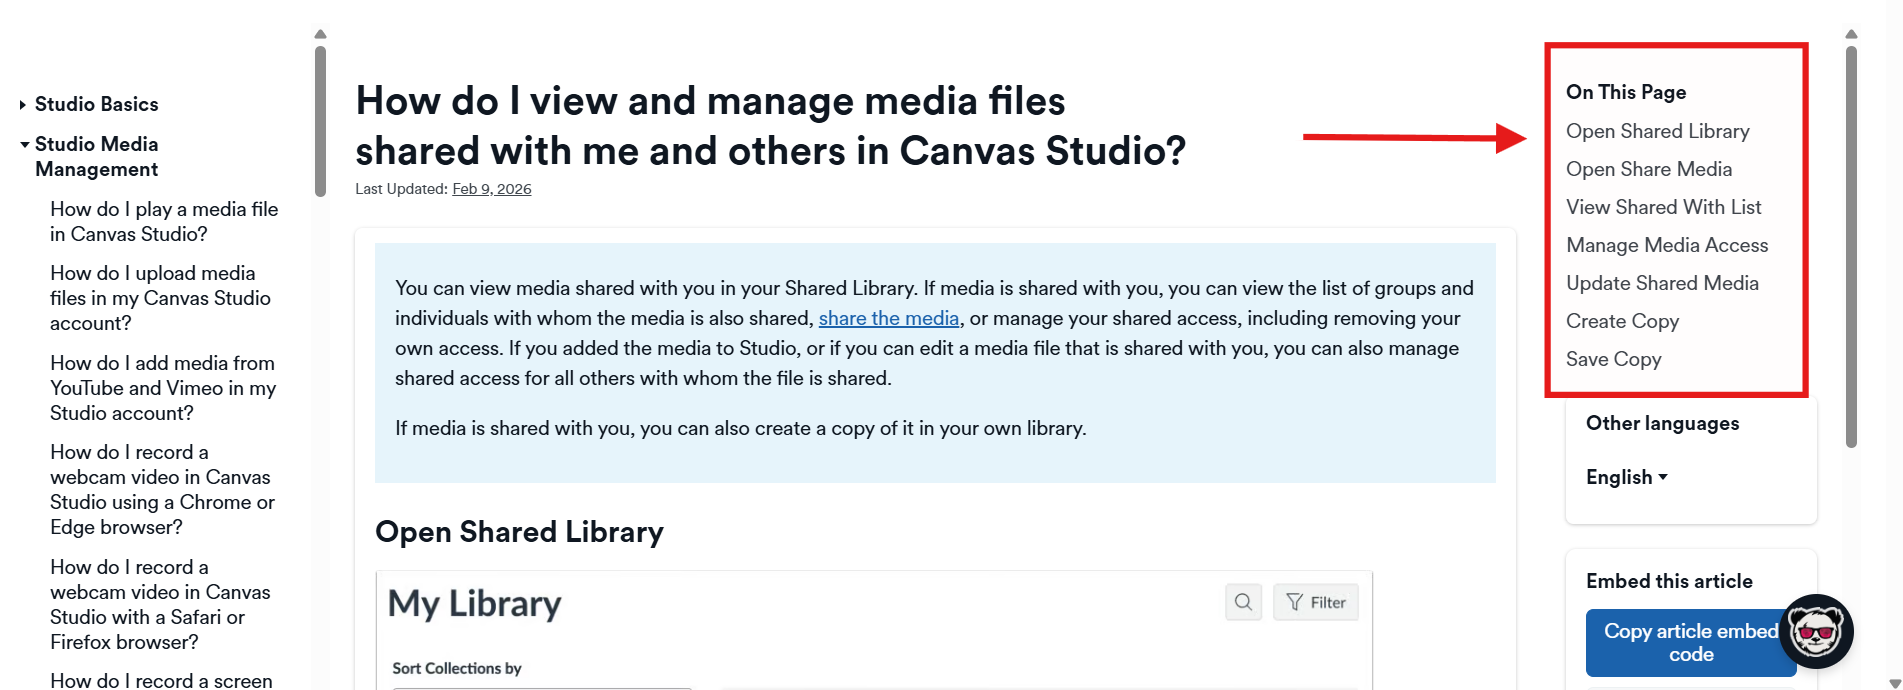
Task: Jump to Save Copy section
Action: [x=1614, y=359]
